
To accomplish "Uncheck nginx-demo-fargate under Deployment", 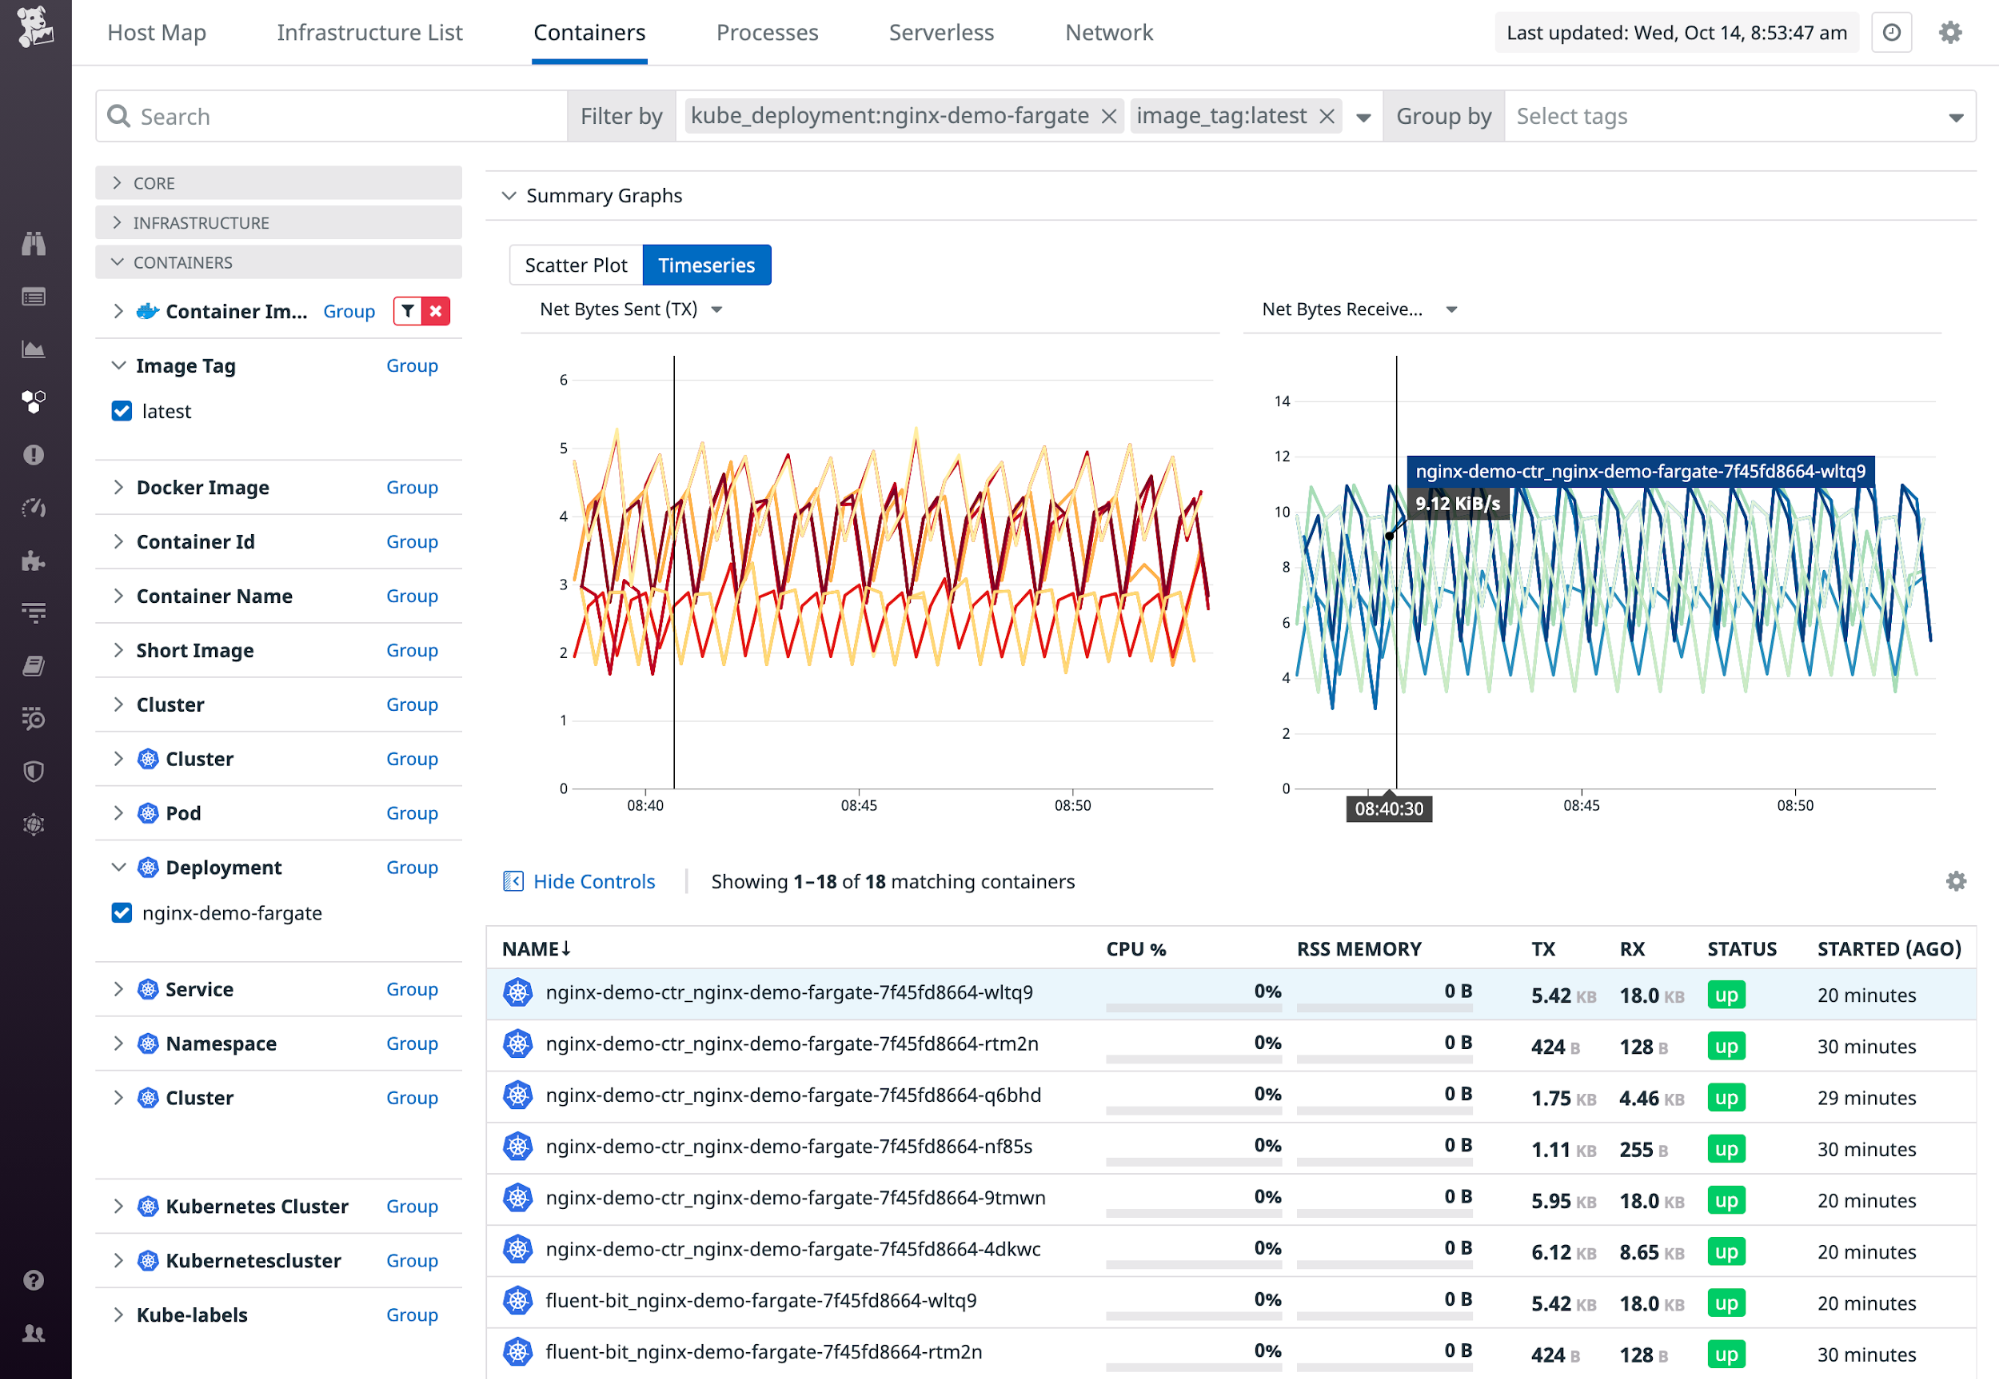I will coord(121,913).
